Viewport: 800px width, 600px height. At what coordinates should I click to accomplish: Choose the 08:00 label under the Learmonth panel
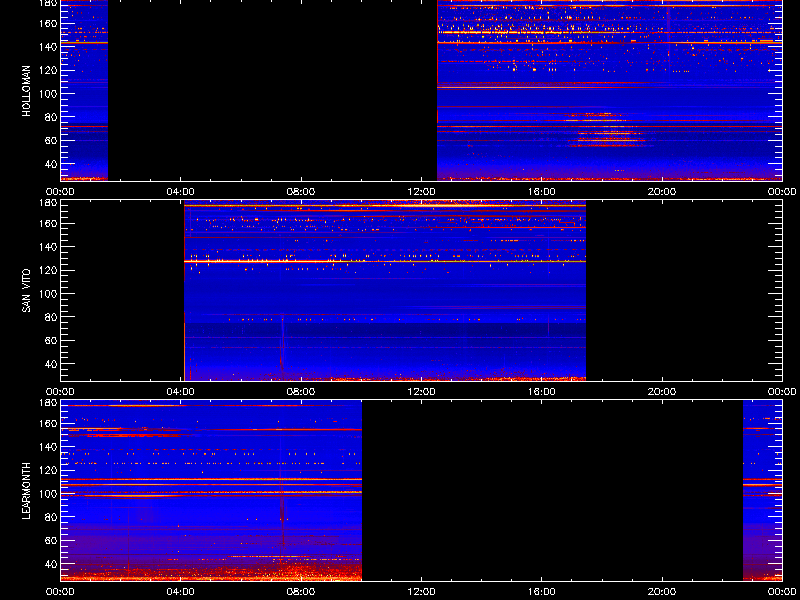[301, 592]
